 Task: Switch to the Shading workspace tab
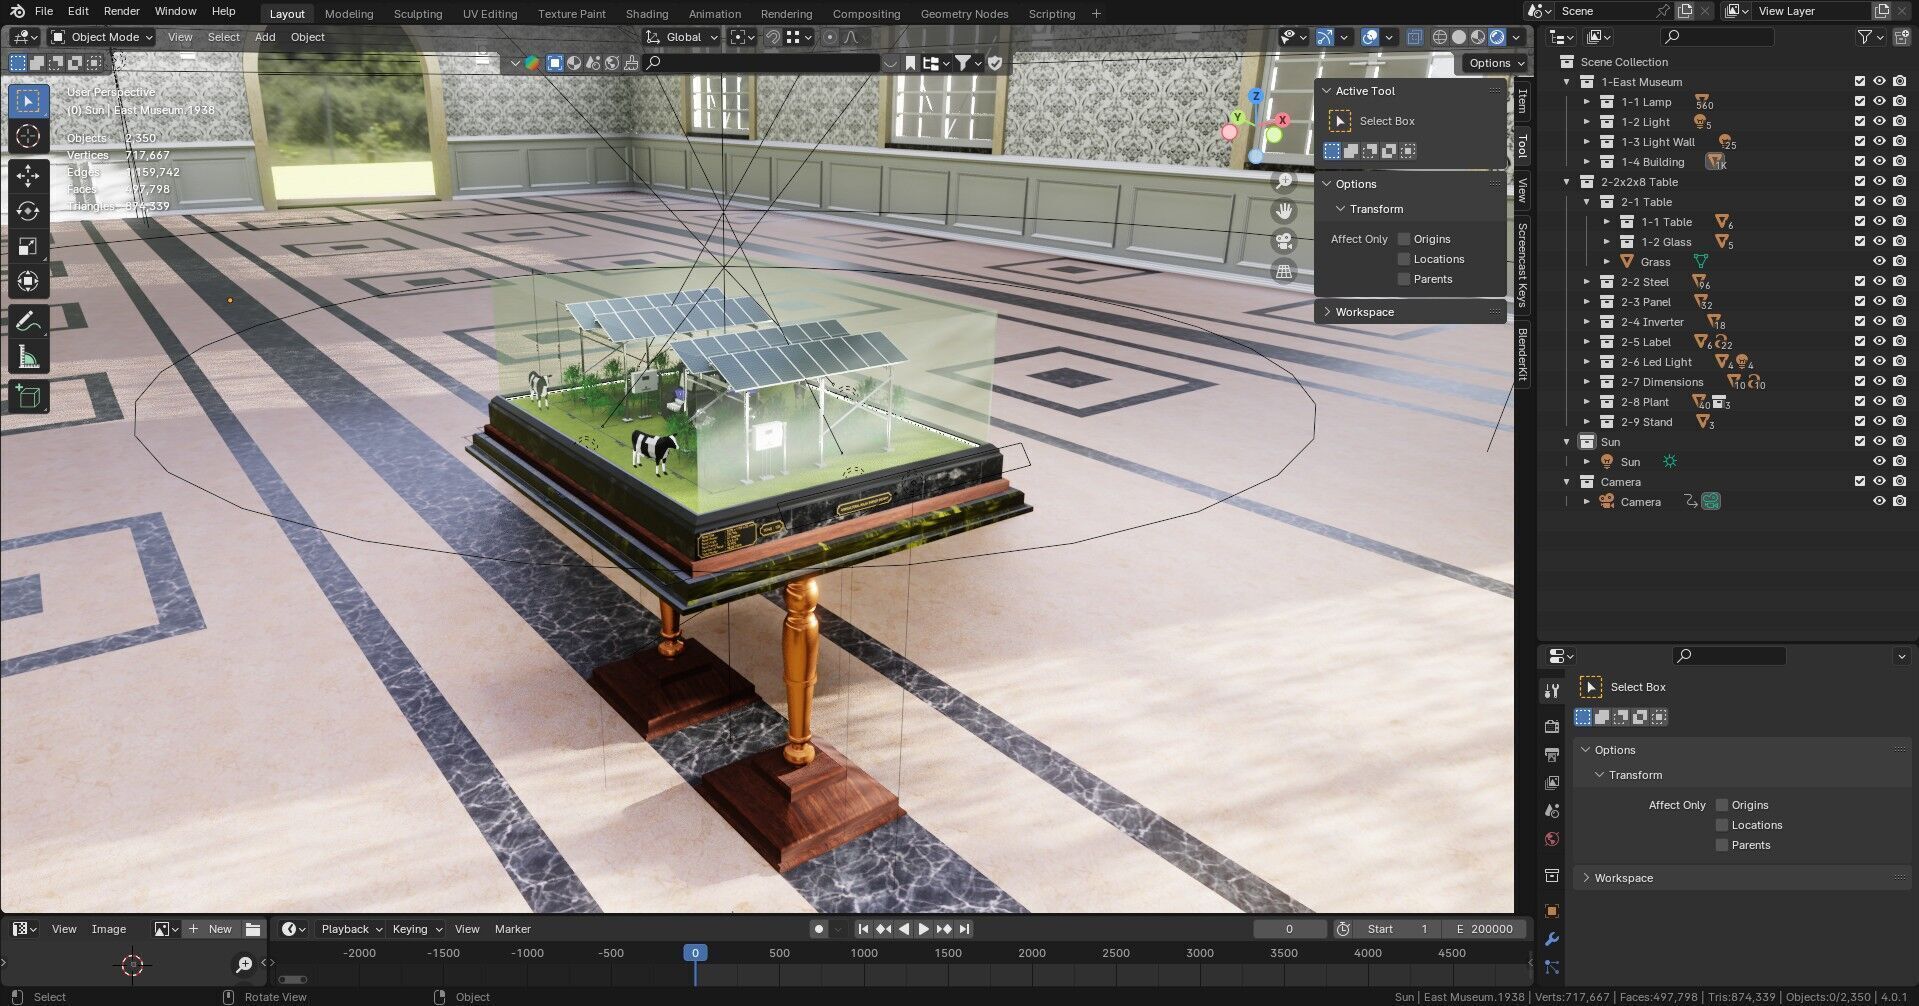(x=647, y=14)
